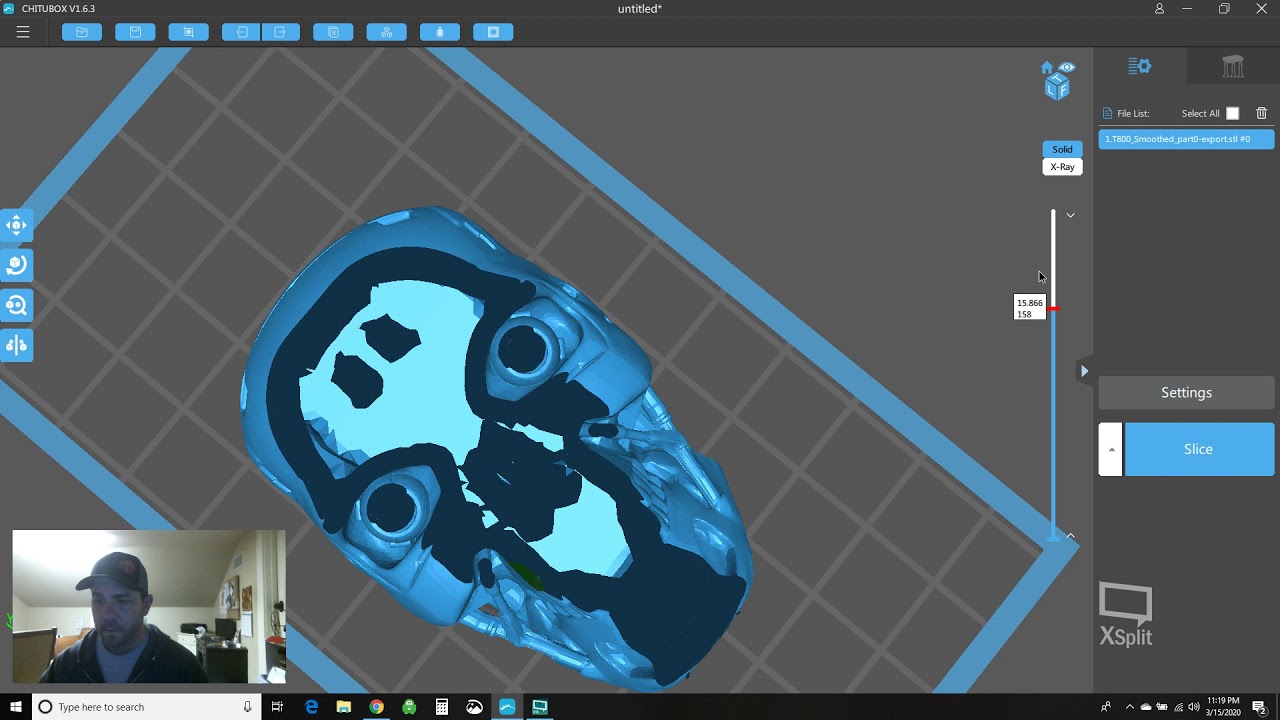
Task: Switch to the supports tab
Action: coord(1233,67)
